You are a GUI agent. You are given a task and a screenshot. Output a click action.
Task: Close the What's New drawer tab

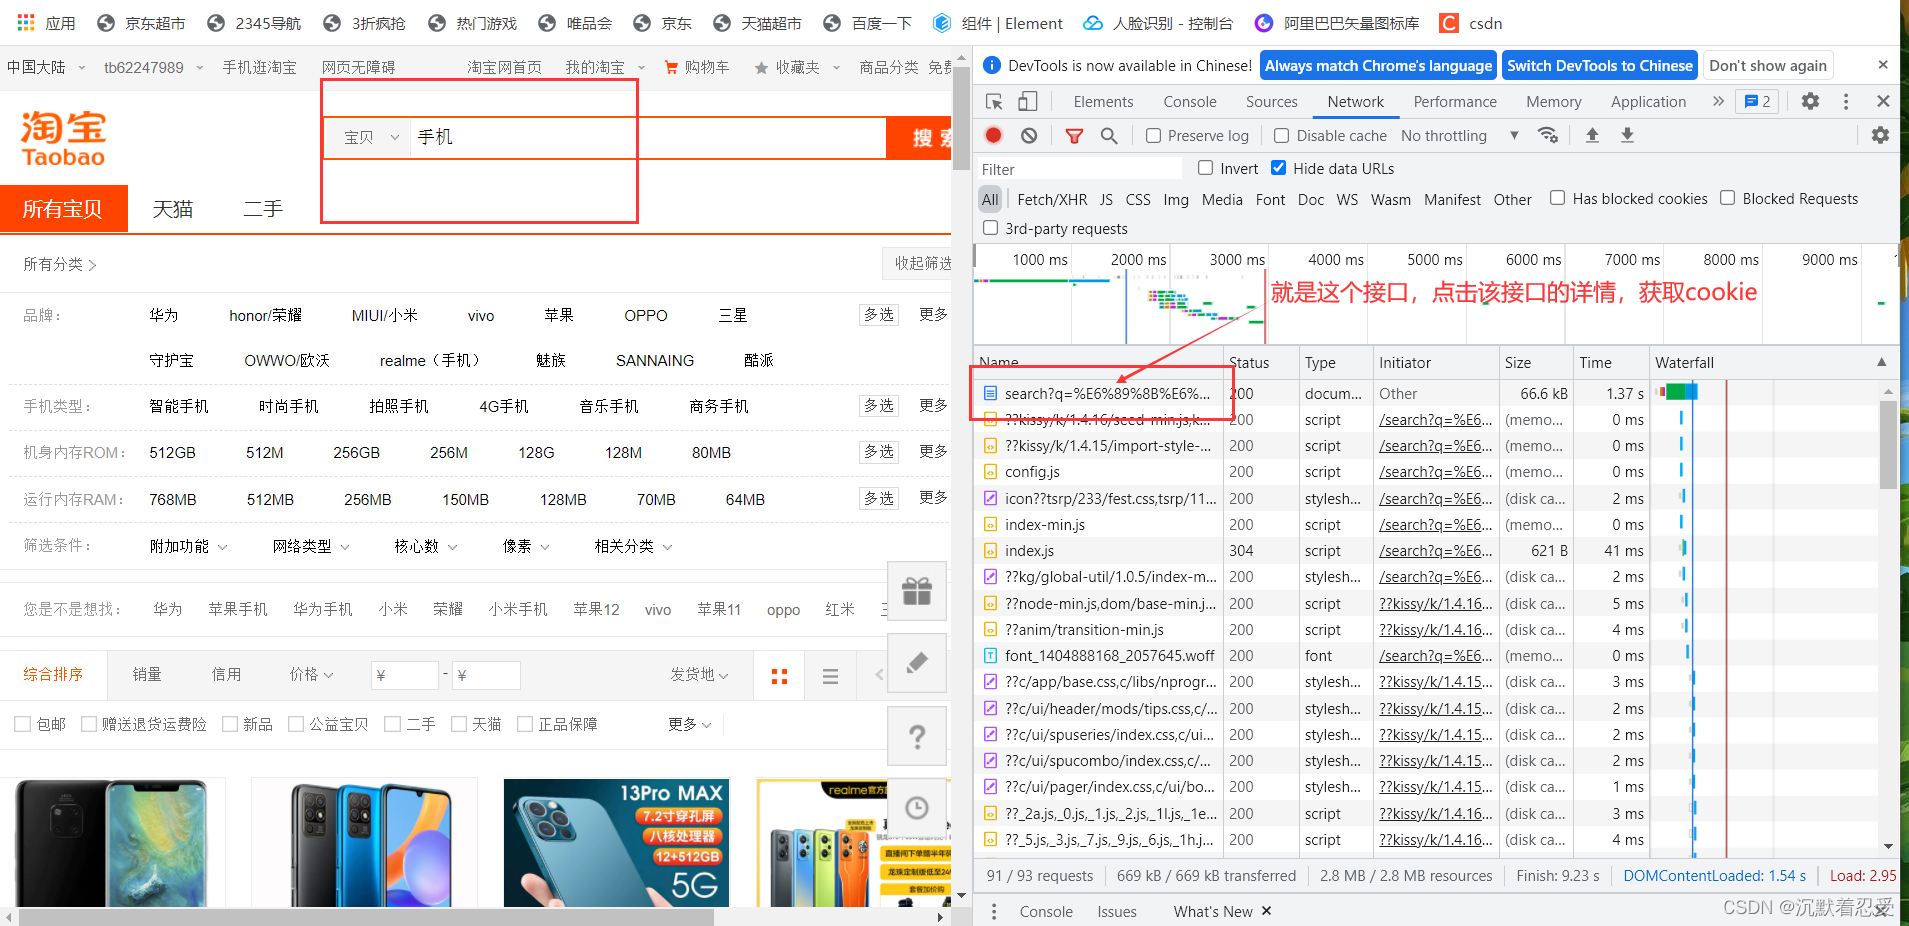[1266, 911]
